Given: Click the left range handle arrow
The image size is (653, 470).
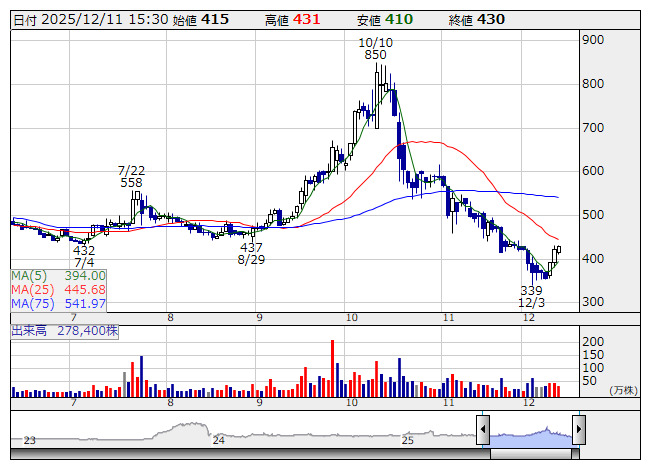Looking at the screenshot, I should click(483, 429).
